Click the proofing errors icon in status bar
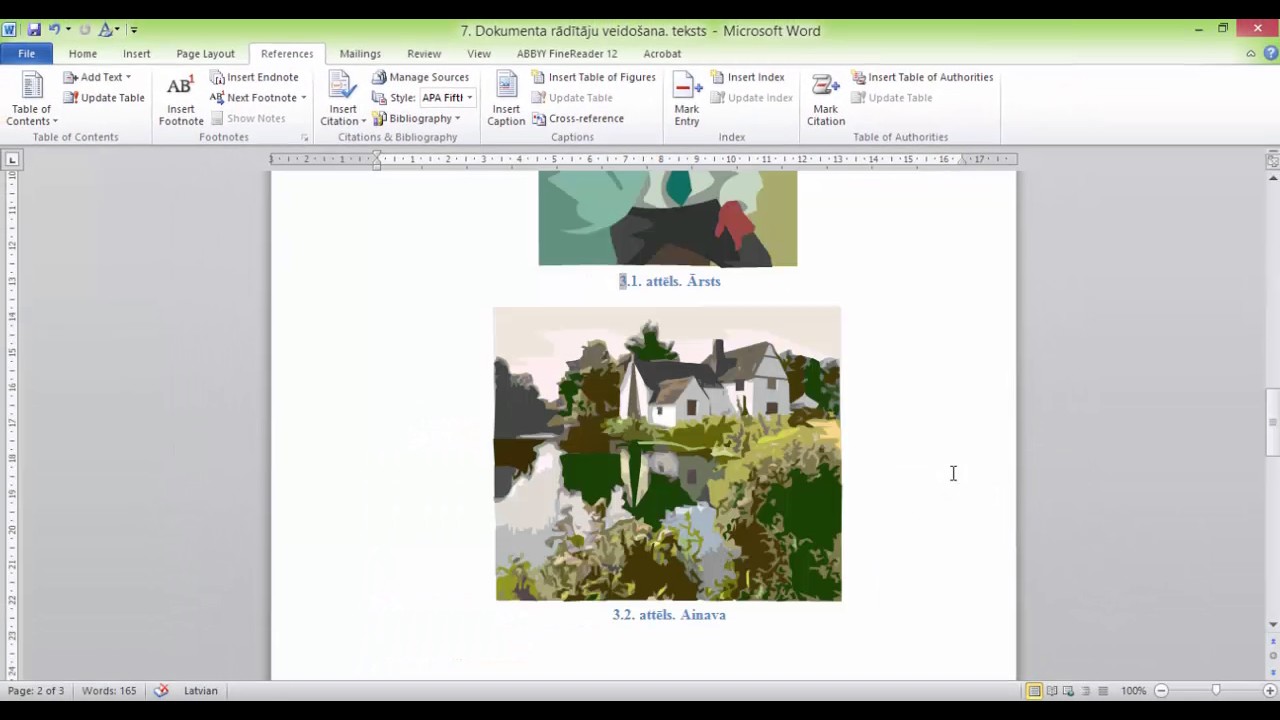 161,691
